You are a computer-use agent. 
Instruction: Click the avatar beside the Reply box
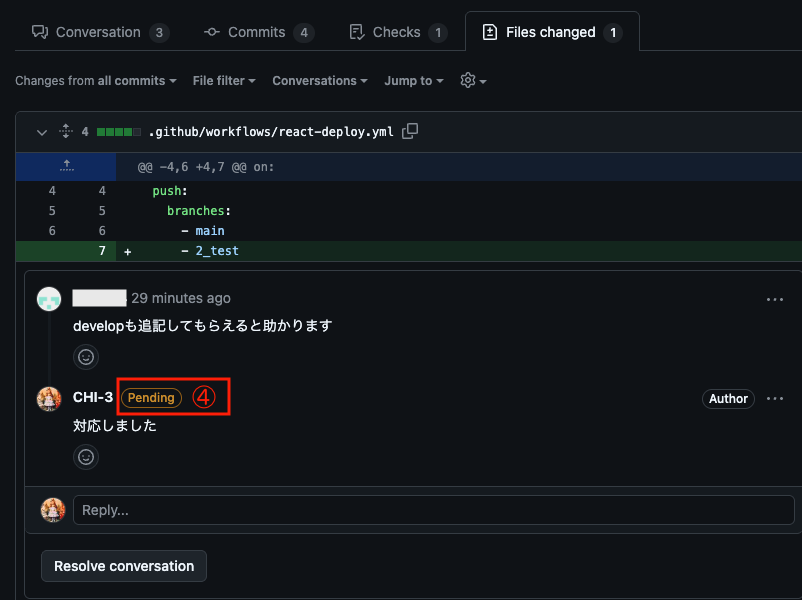(x=53, y=510)
